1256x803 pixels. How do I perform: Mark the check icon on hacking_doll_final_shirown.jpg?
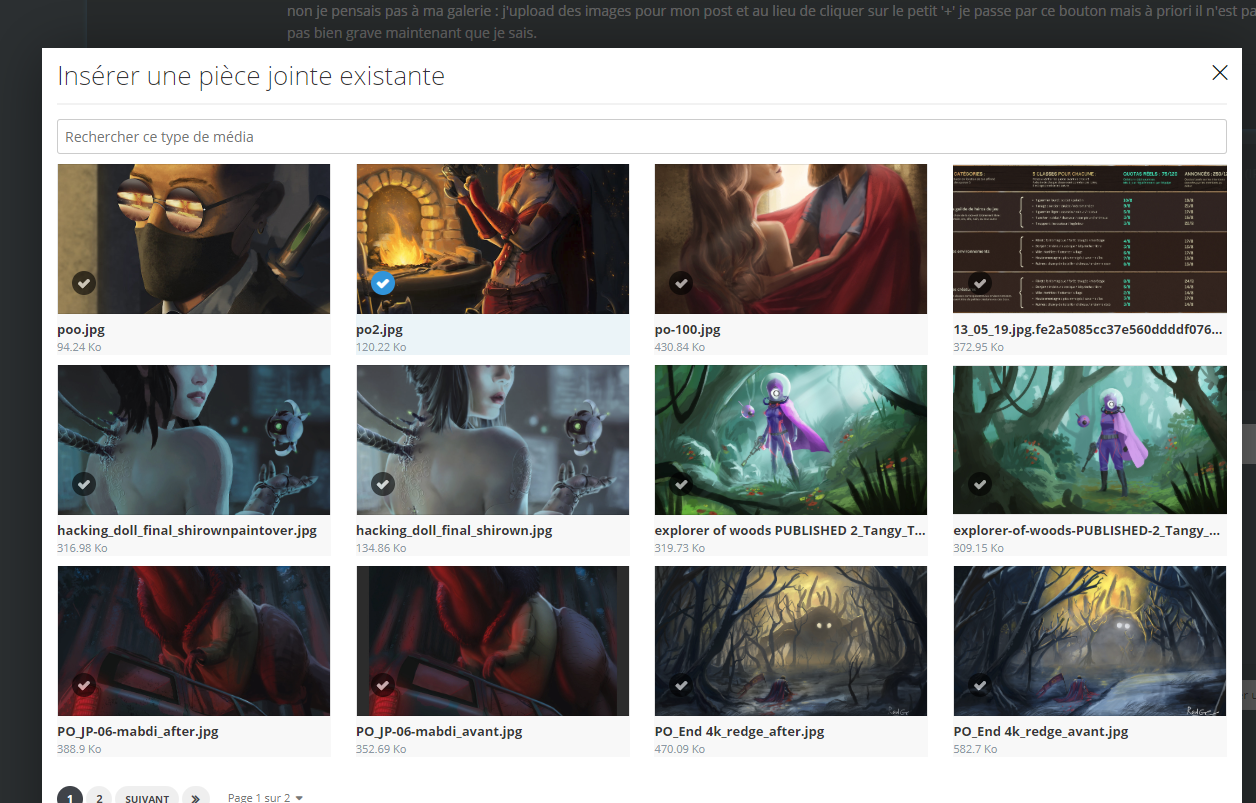(382, 484)
